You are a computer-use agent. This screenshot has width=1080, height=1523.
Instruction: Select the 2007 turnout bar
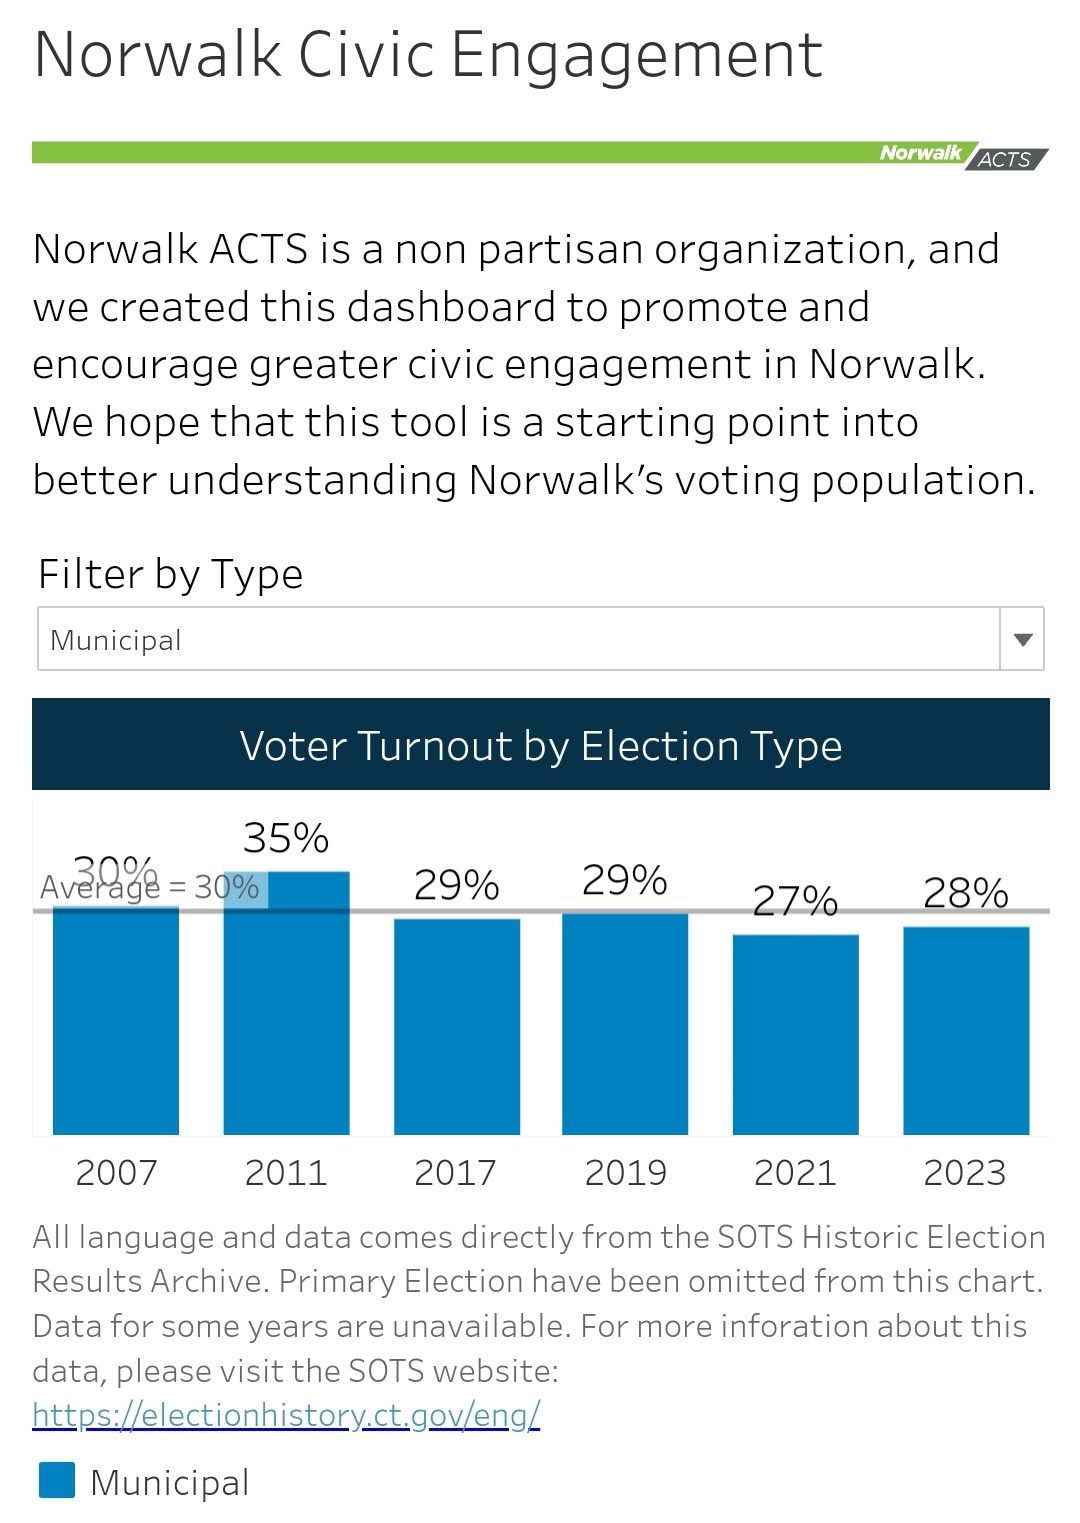pyautogui.click(x=115, y=1020)
